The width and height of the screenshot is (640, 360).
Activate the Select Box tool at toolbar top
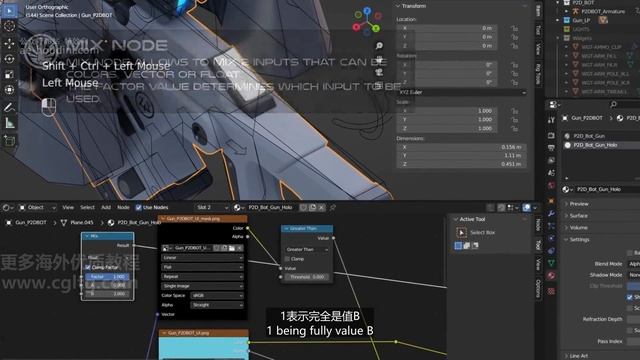pyautogui.click(x=9, y=10)
